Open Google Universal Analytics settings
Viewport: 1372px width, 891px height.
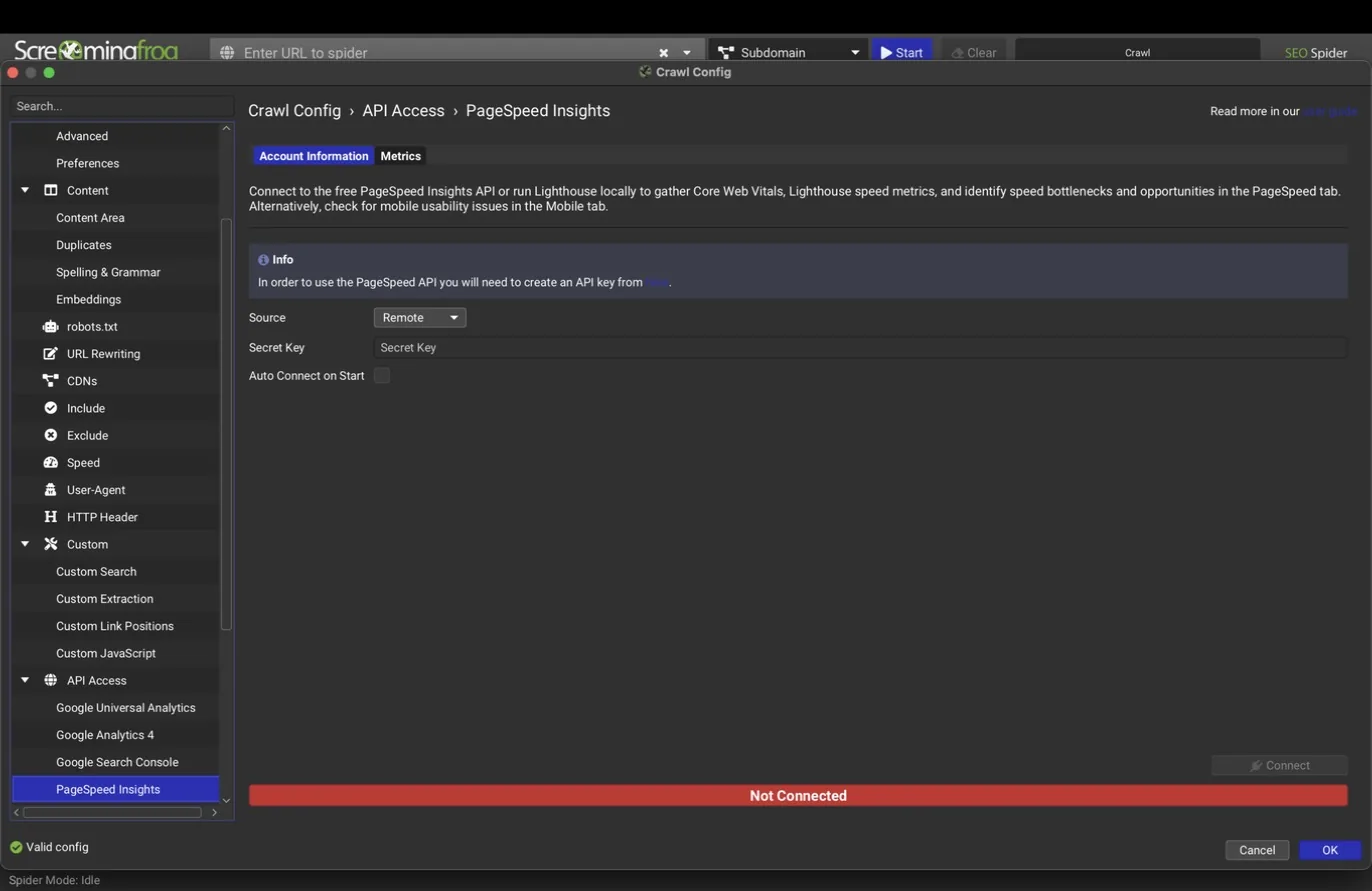pyautogui.click(x=126, y=708)
